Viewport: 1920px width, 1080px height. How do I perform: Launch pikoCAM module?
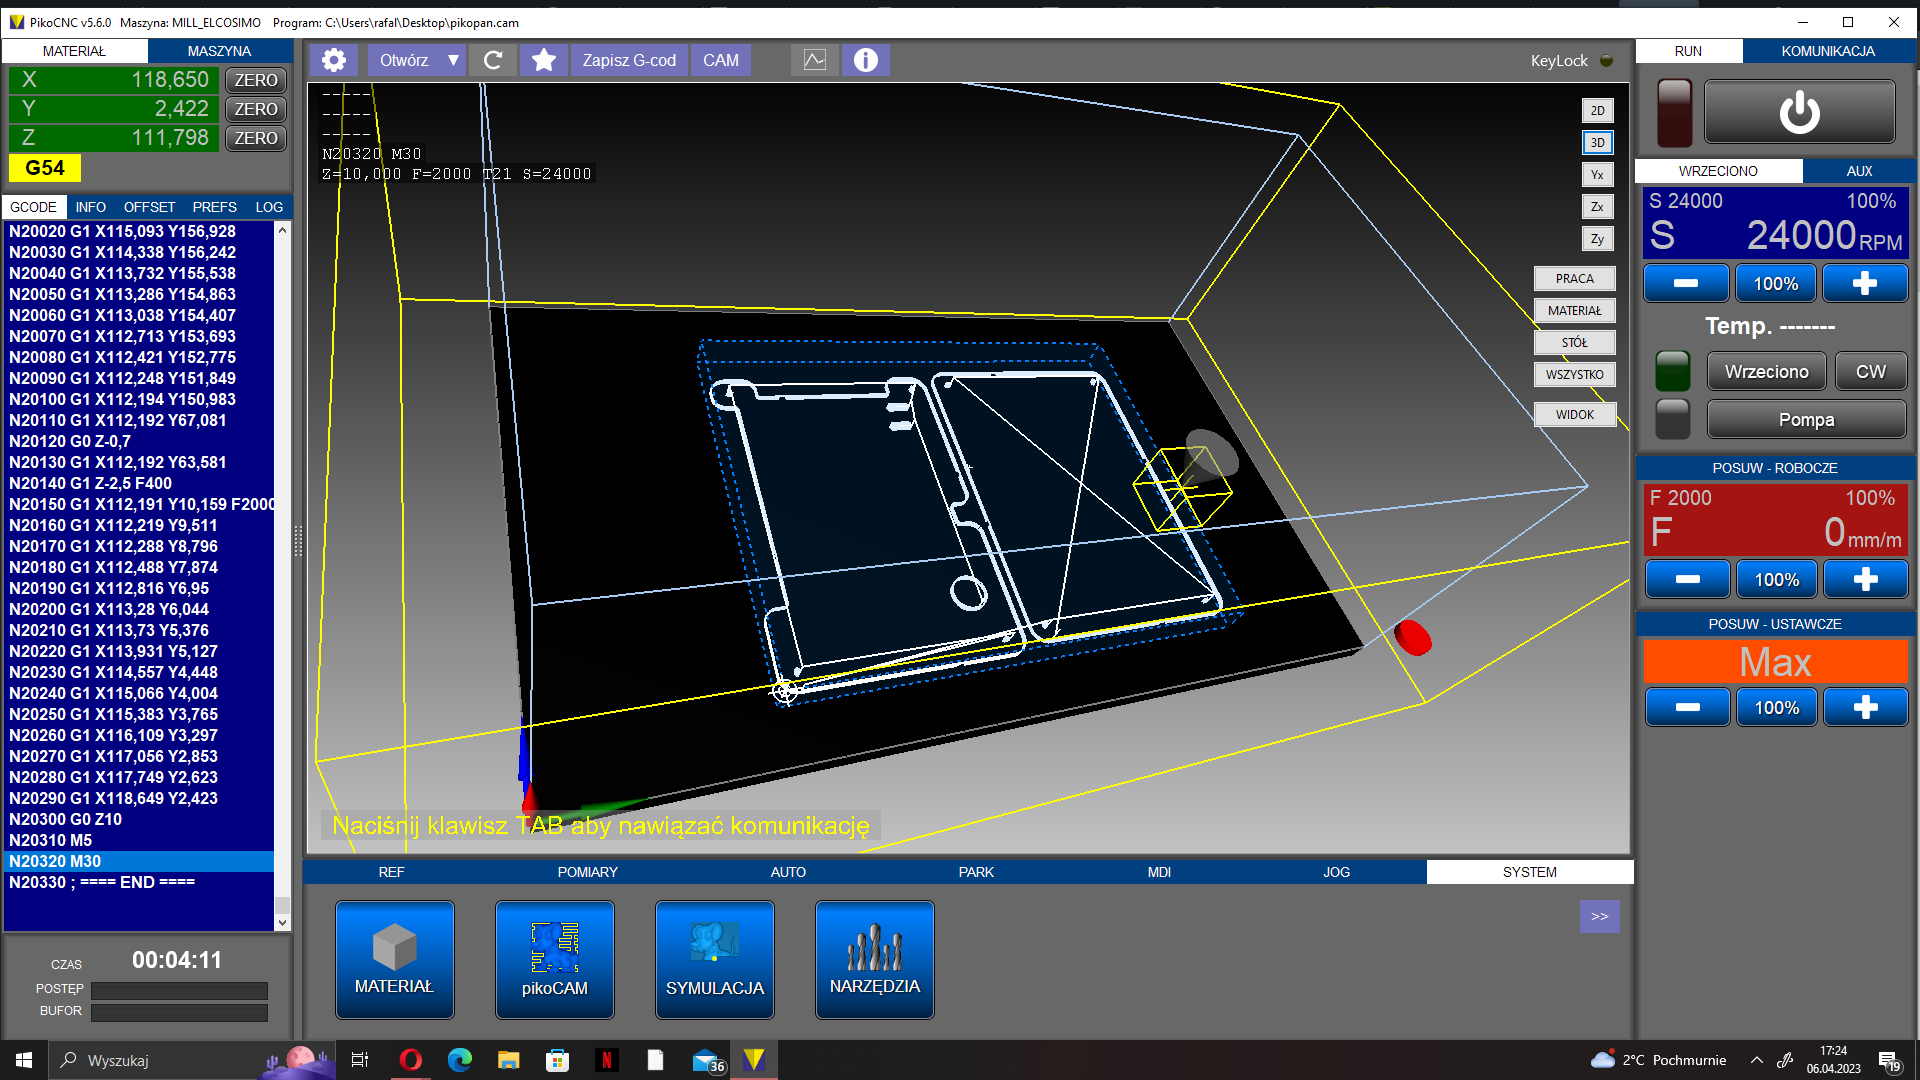pyautogui.click(x=555, y=960)
